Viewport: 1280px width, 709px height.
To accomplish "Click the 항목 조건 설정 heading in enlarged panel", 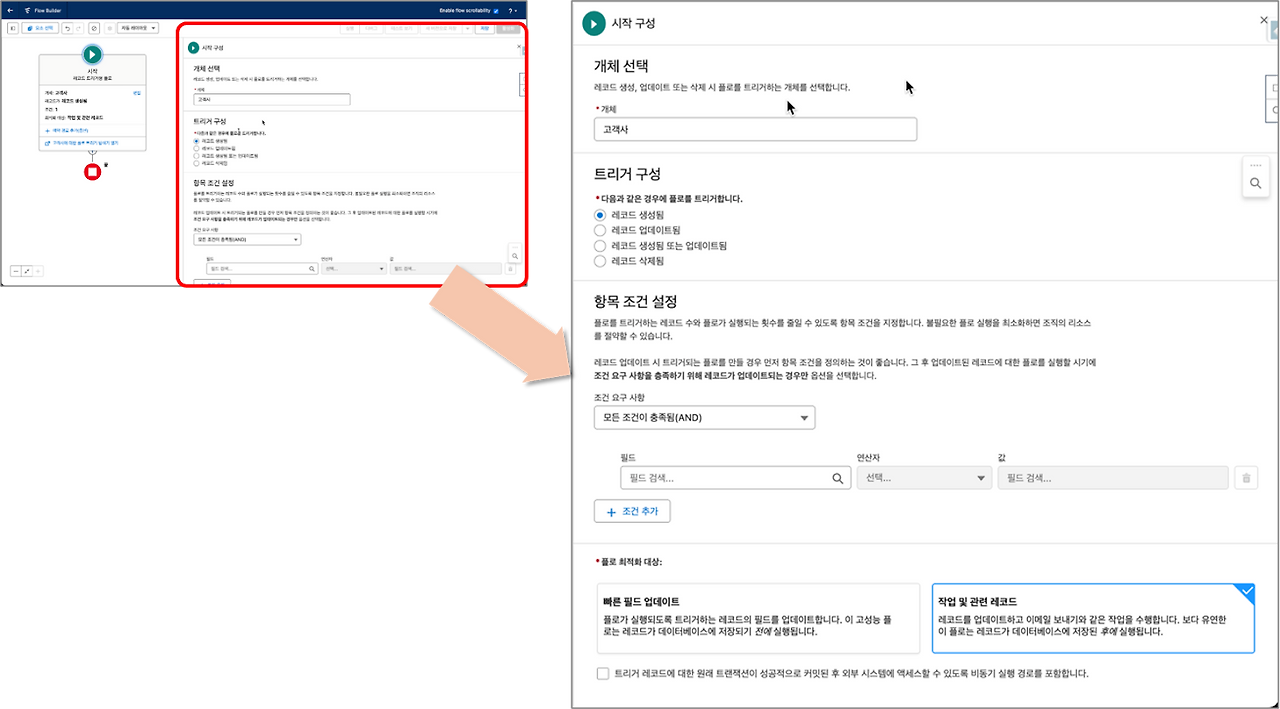I will [x=636, y=301].
